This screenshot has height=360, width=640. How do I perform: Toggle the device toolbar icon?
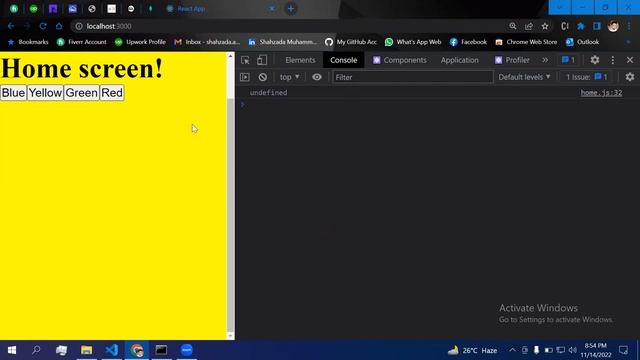pos(262,60)
